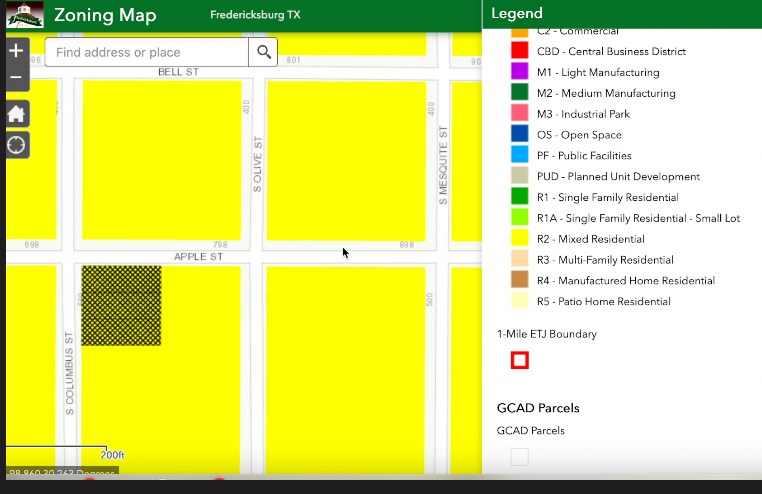Click the zoom out minus button
762x494 pixels.
16,78
